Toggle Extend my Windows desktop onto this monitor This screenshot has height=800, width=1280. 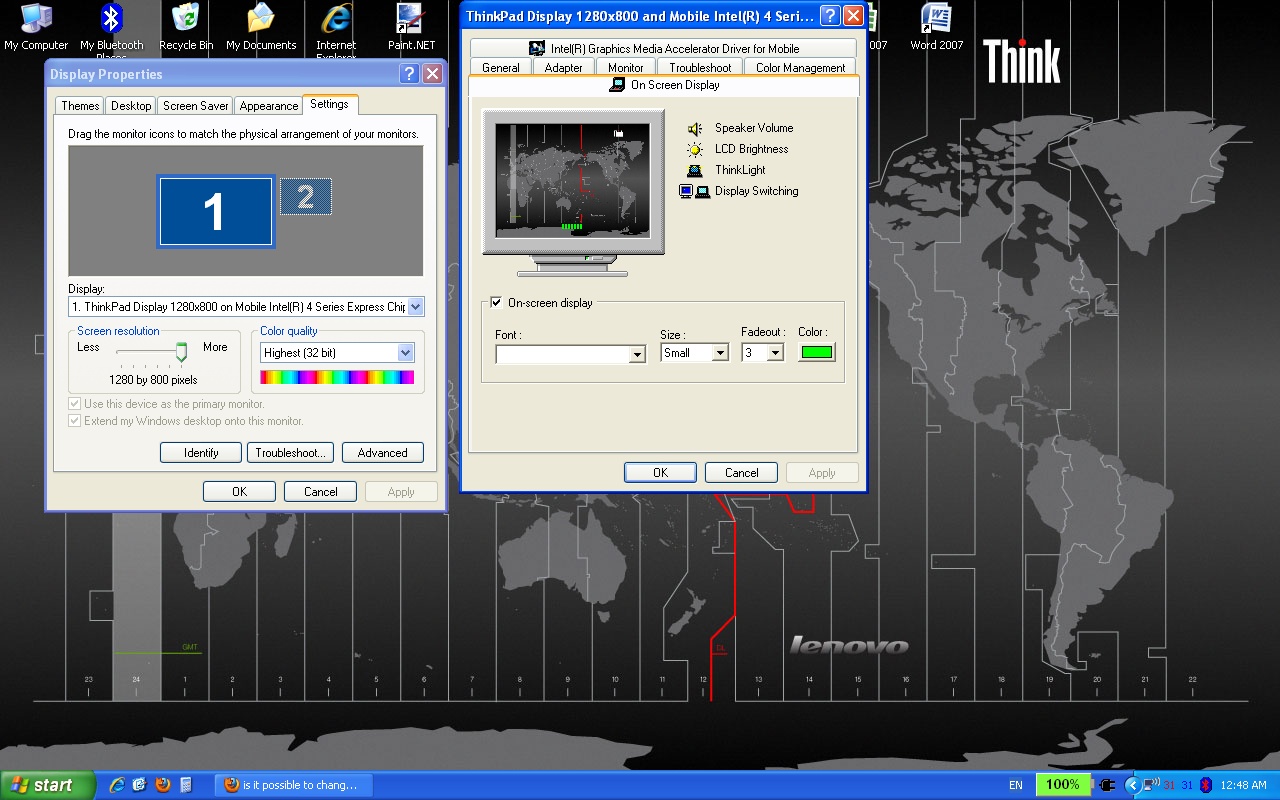click(x=74, y=421)
